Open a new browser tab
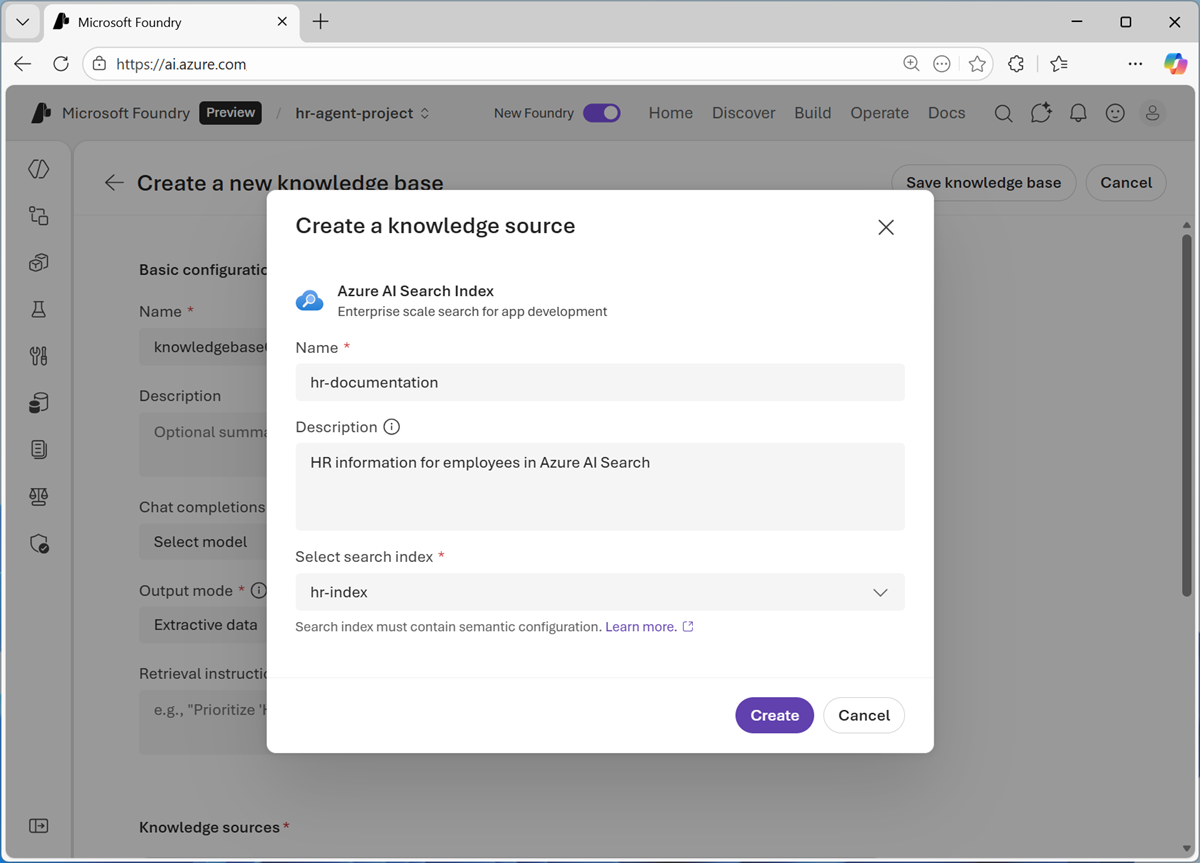 coord(321,22)
